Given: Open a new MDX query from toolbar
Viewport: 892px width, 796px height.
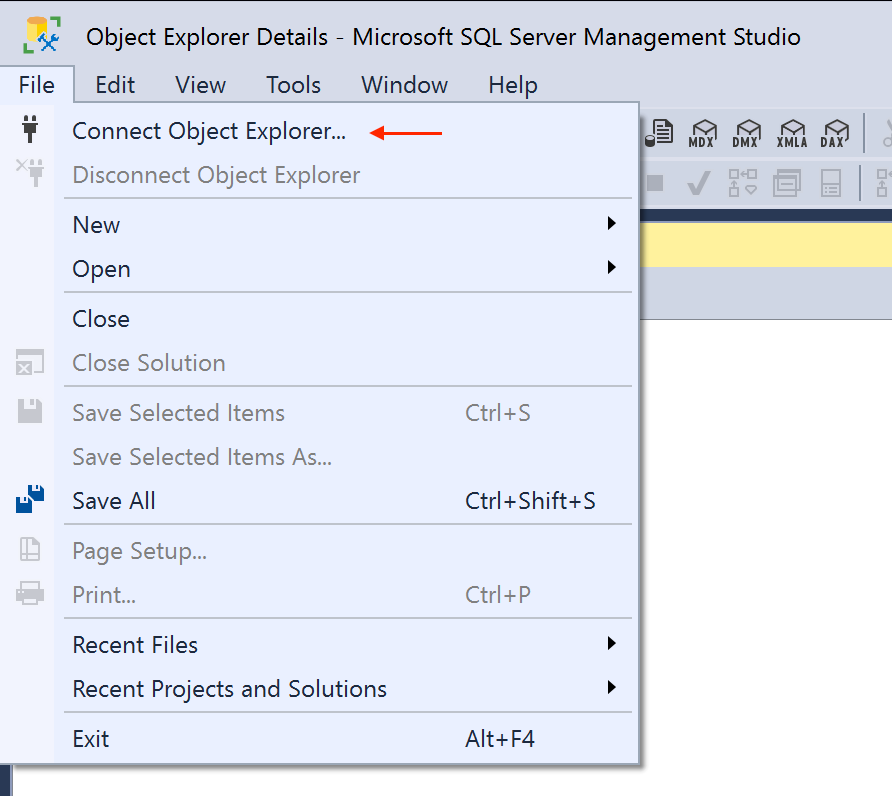Looking at the screenshot, I should (703, 134).
